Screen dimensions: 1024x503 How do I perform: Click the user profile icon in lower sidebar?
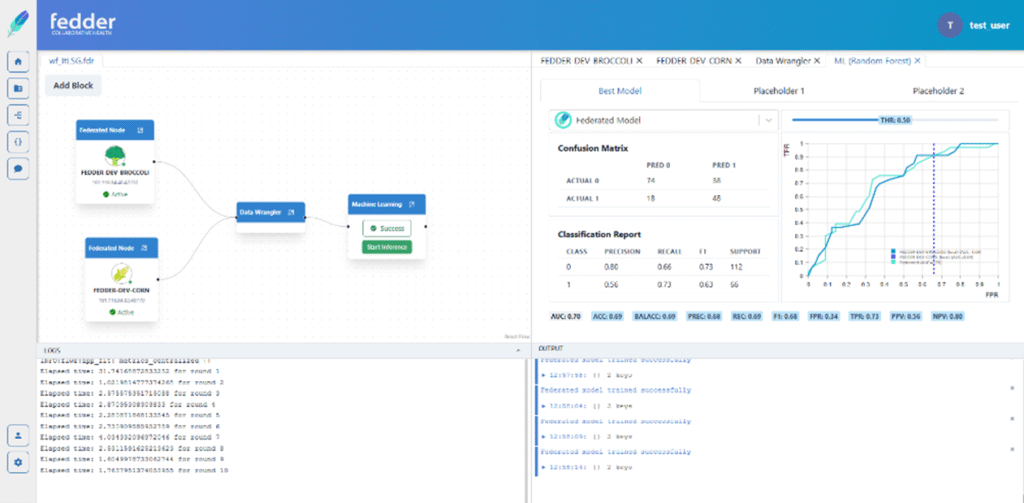pyautogui.click(x=18, y=436)
